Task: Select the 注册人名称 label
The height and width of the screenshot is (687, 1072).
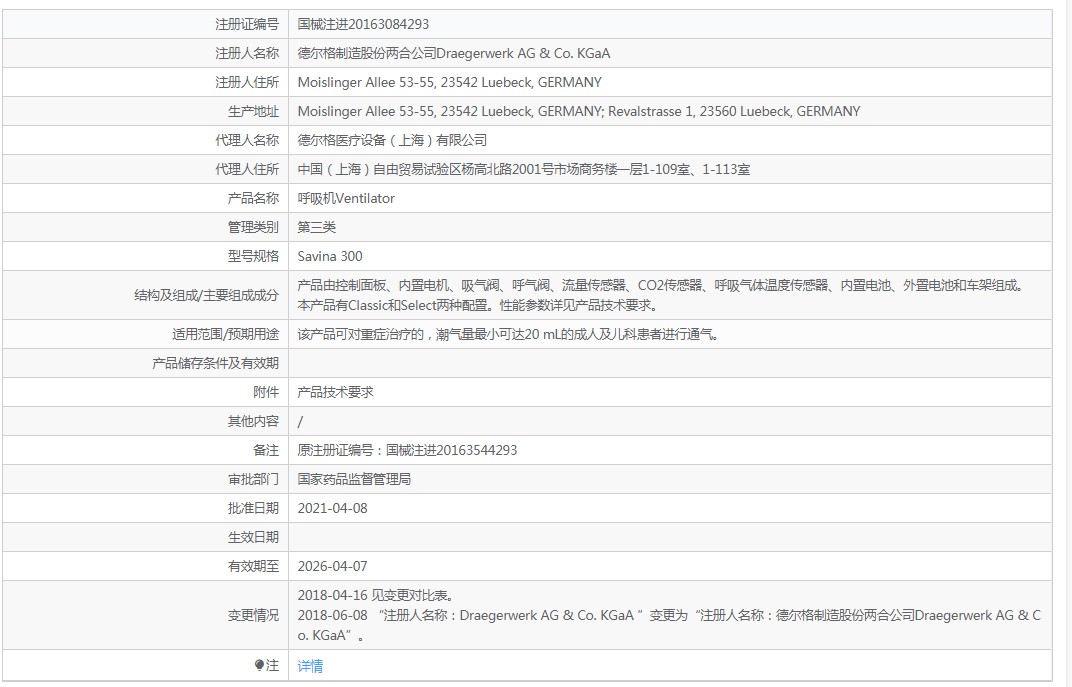Action: (247, 53)
